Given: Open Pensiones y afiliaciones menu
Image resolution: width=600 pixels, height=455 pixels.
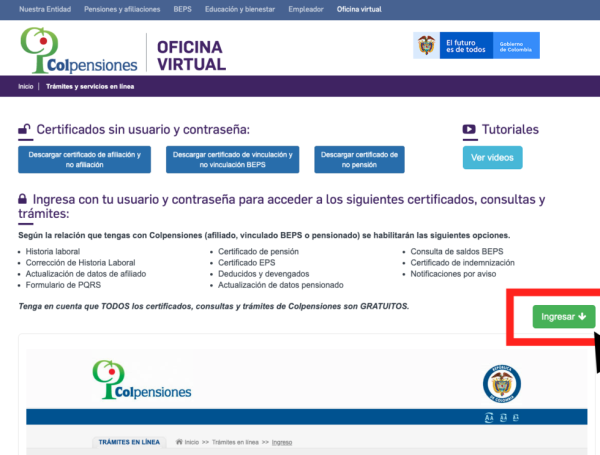Looking at the screenshot, I should 122,9.
